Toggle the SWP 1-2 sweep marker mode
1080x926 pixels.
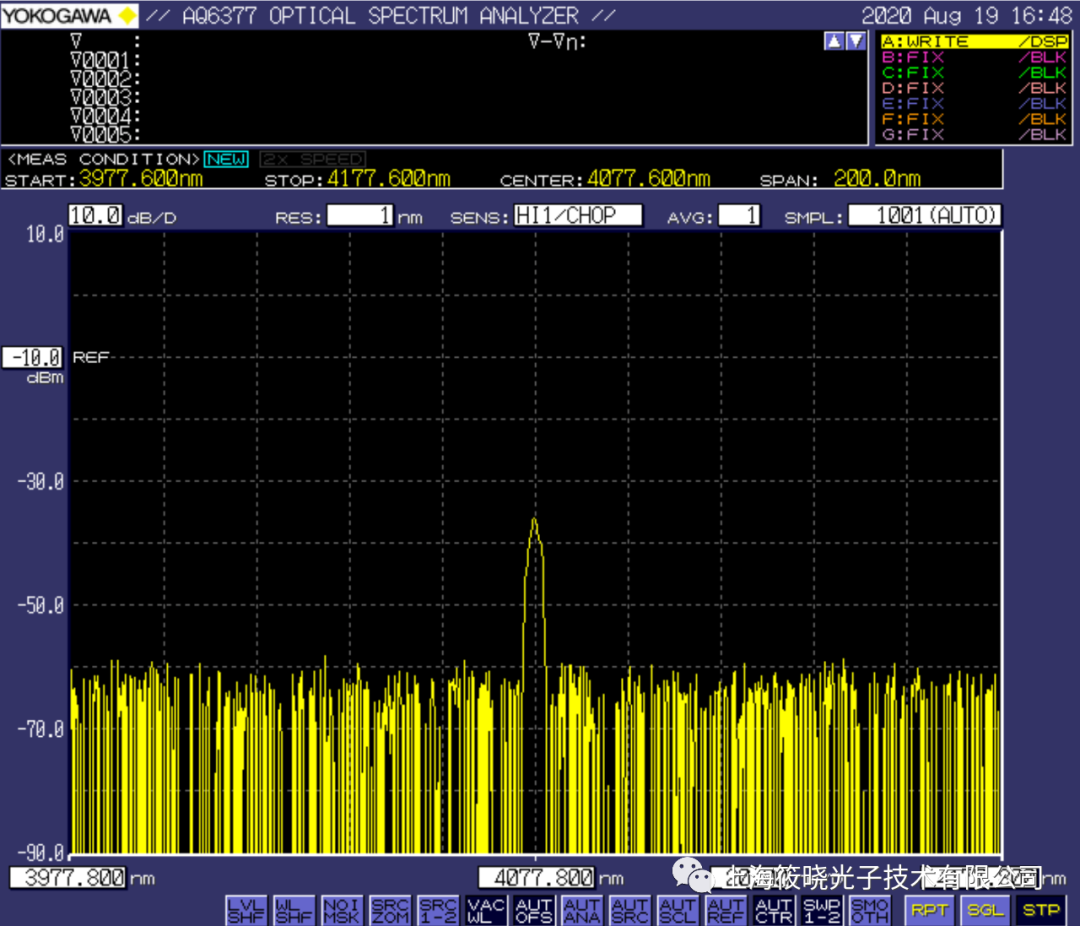[822, 910]
